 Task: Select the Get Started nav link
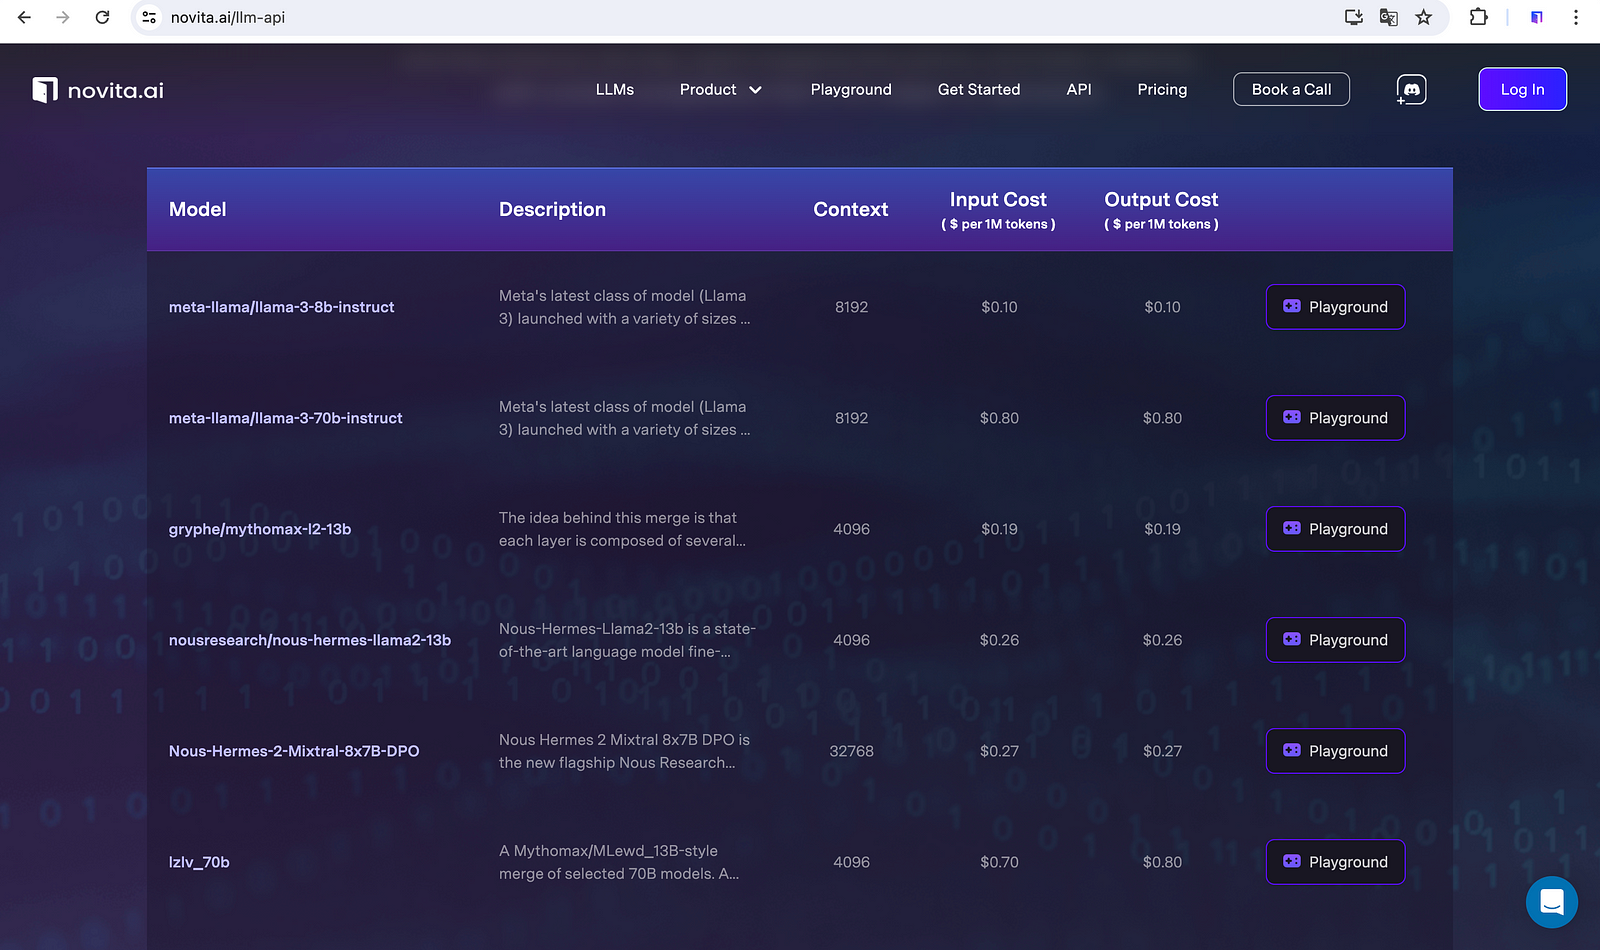tap(978, 90)
